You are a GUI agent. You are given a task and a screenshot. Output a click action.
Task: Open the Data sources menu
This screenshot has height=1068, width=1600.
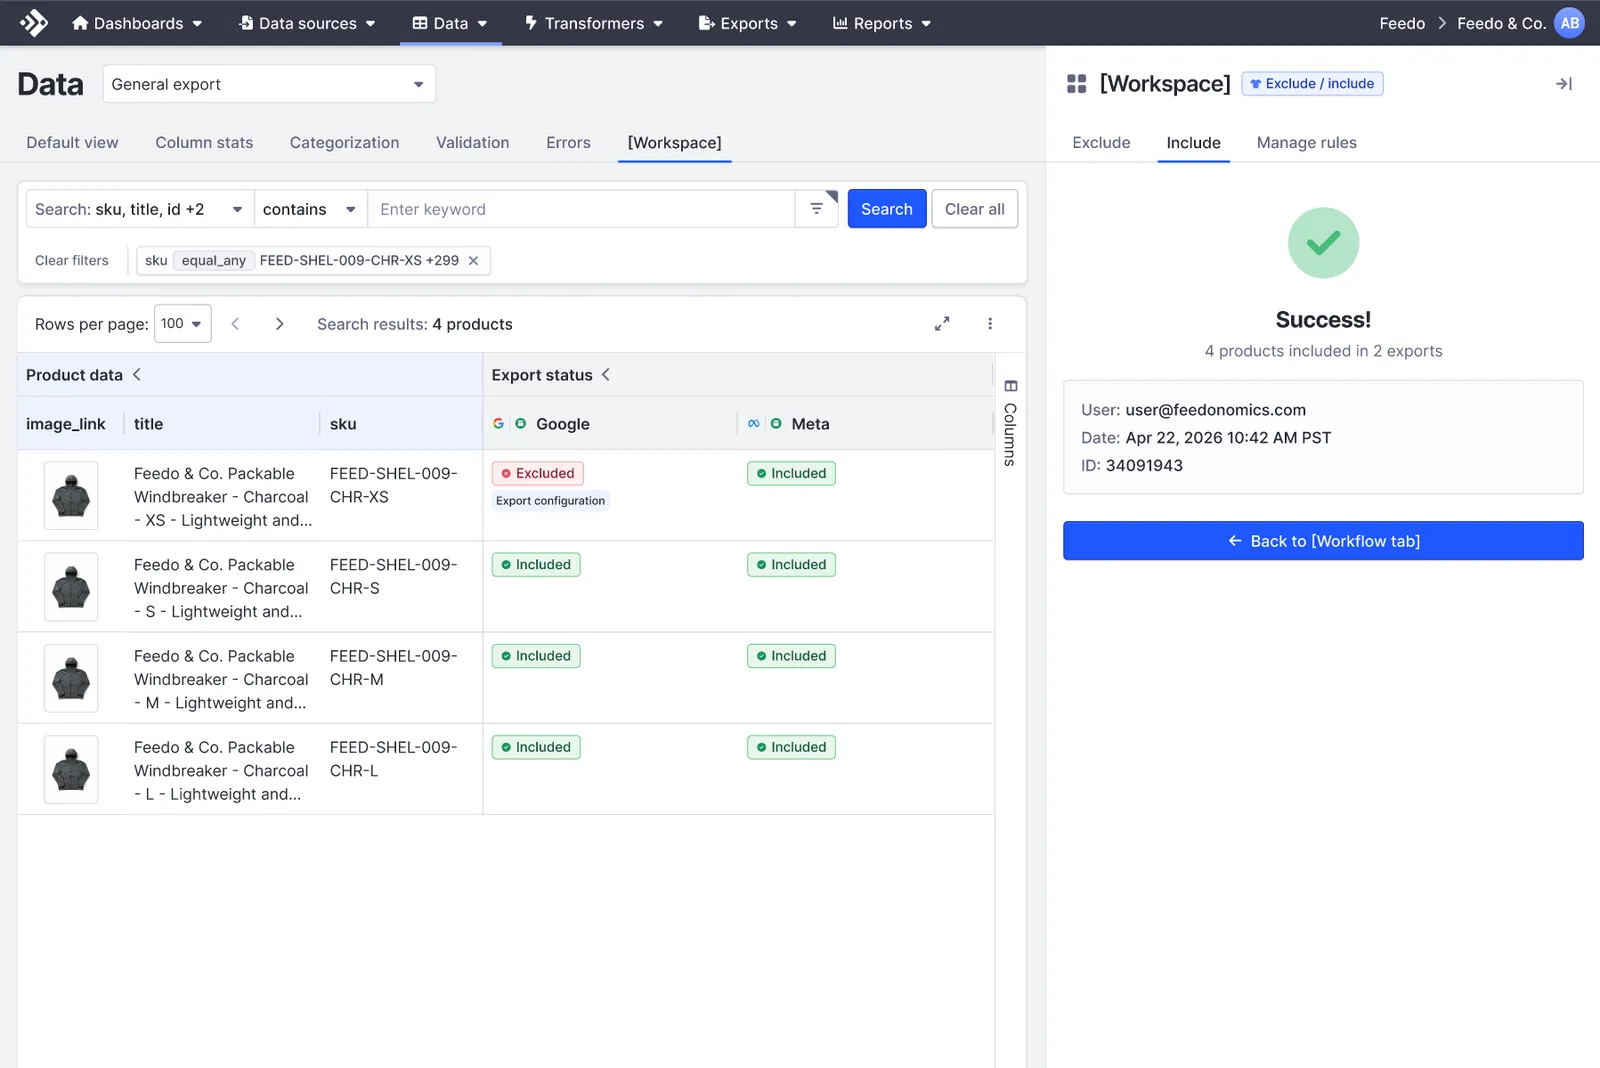tap(308, 23)
